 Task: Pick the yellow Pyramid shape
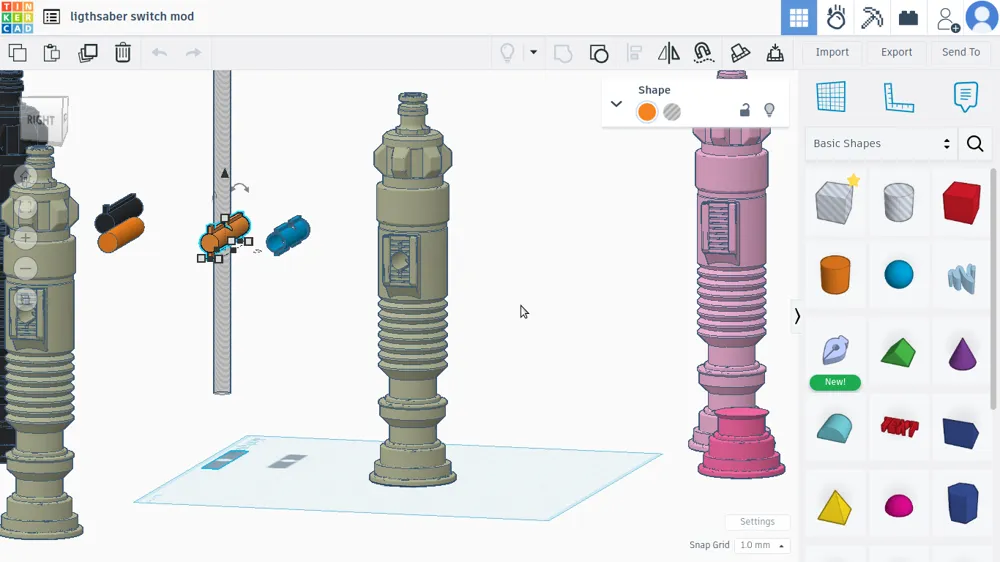click(x=834, y=507)
